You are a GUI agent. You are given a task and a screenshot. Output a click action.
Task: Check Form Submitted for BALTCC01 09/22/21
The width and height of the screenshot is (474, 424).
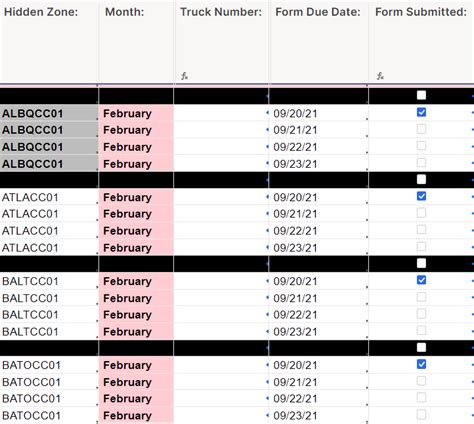421,314
